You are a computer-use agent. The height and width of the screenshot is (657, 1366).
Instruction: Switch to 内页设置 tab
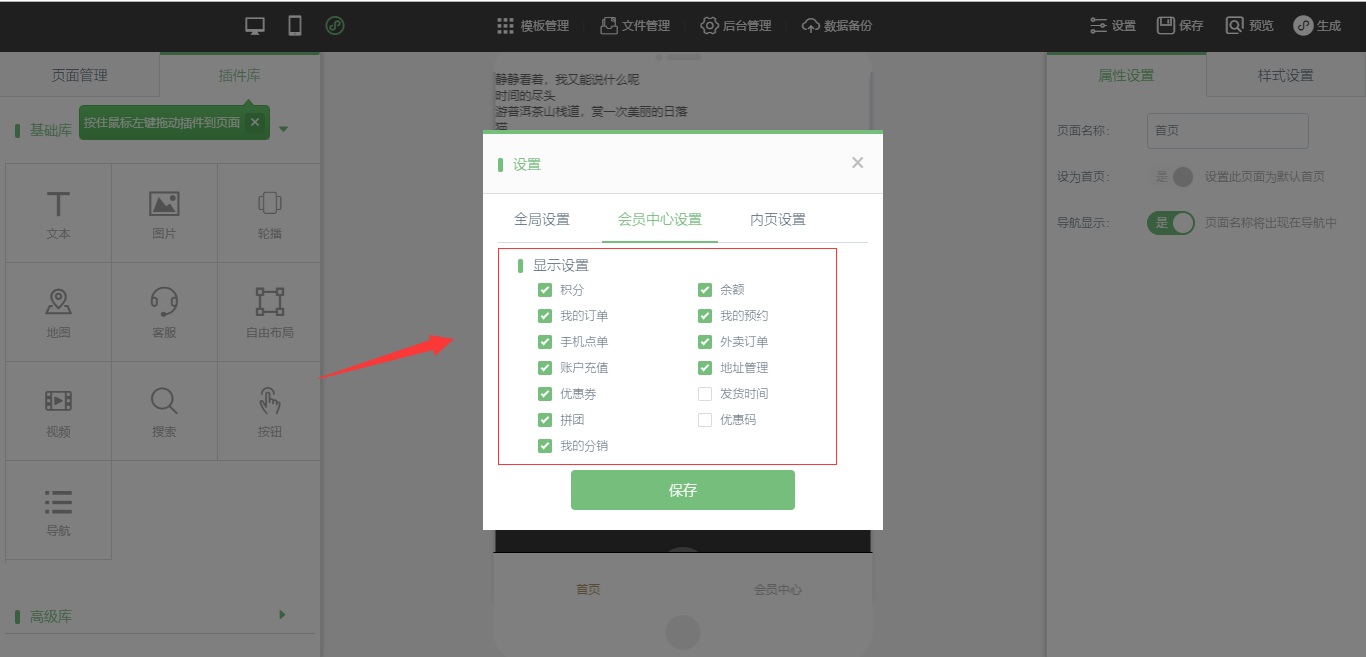pyautogui.click(x=778, y=220)
